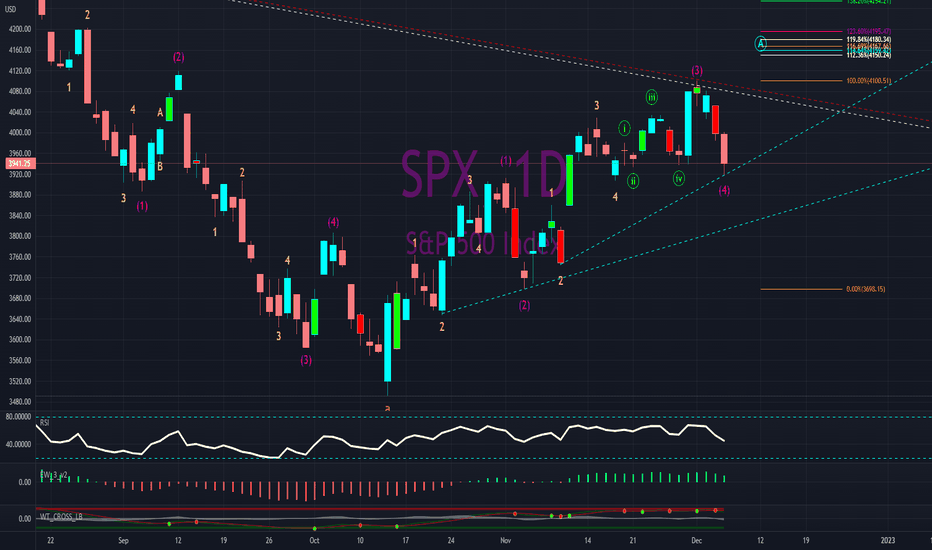Click the 3520.00 price axis label
The height and width of the screenshot is (550, 932).
(20, 381)
